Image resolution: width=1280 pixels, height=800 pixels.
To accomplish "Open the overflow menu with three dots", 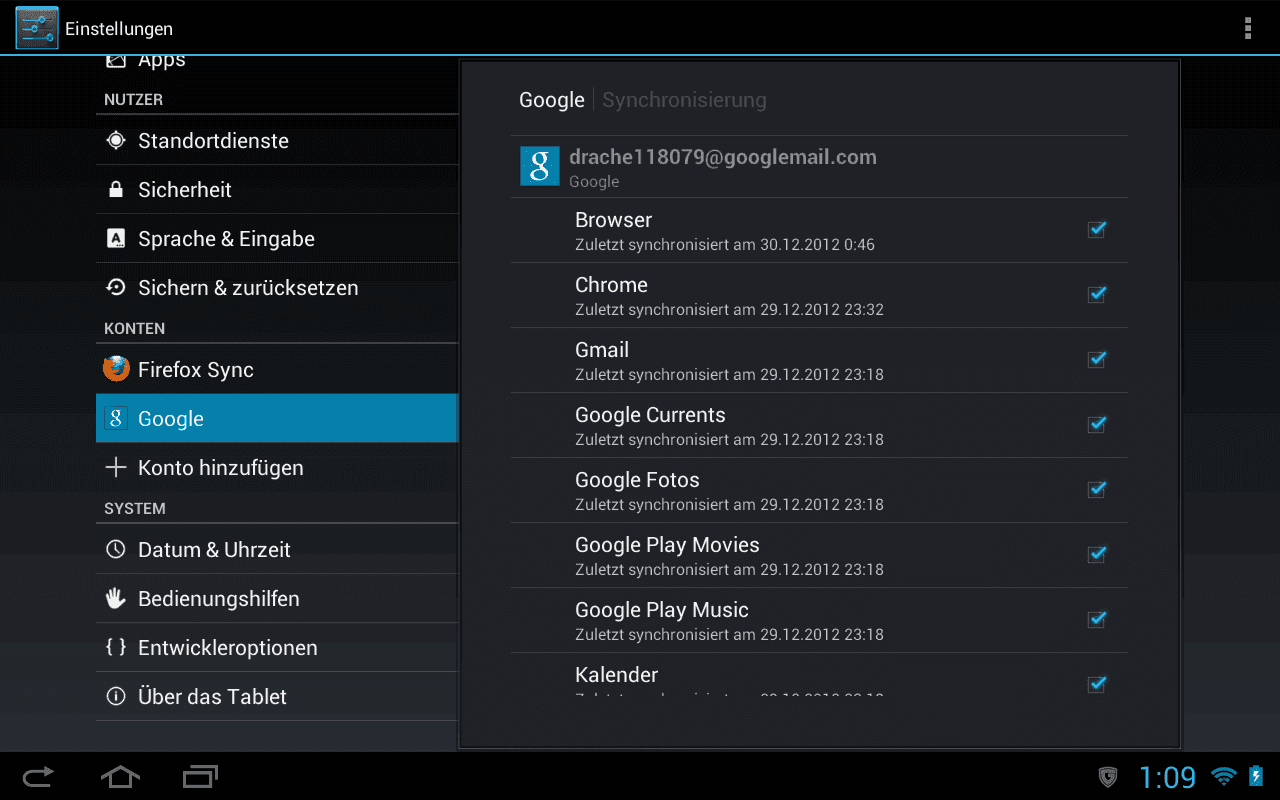I will 1247,28.
